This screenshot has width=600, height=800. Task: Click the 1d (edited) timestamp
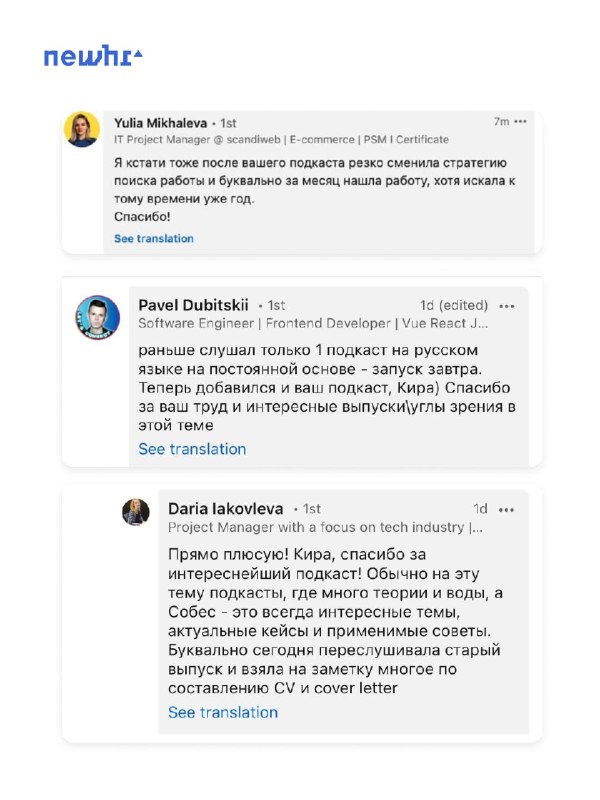coord(454,306)
